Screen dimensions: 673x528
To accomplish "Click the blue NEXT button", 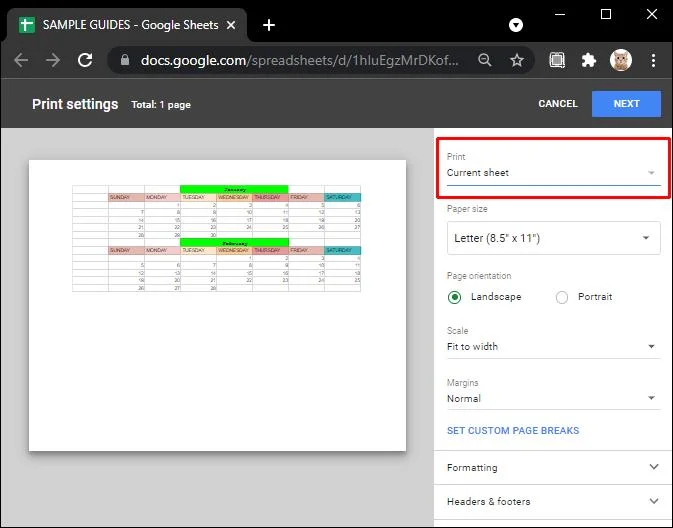I will point(626,104).
